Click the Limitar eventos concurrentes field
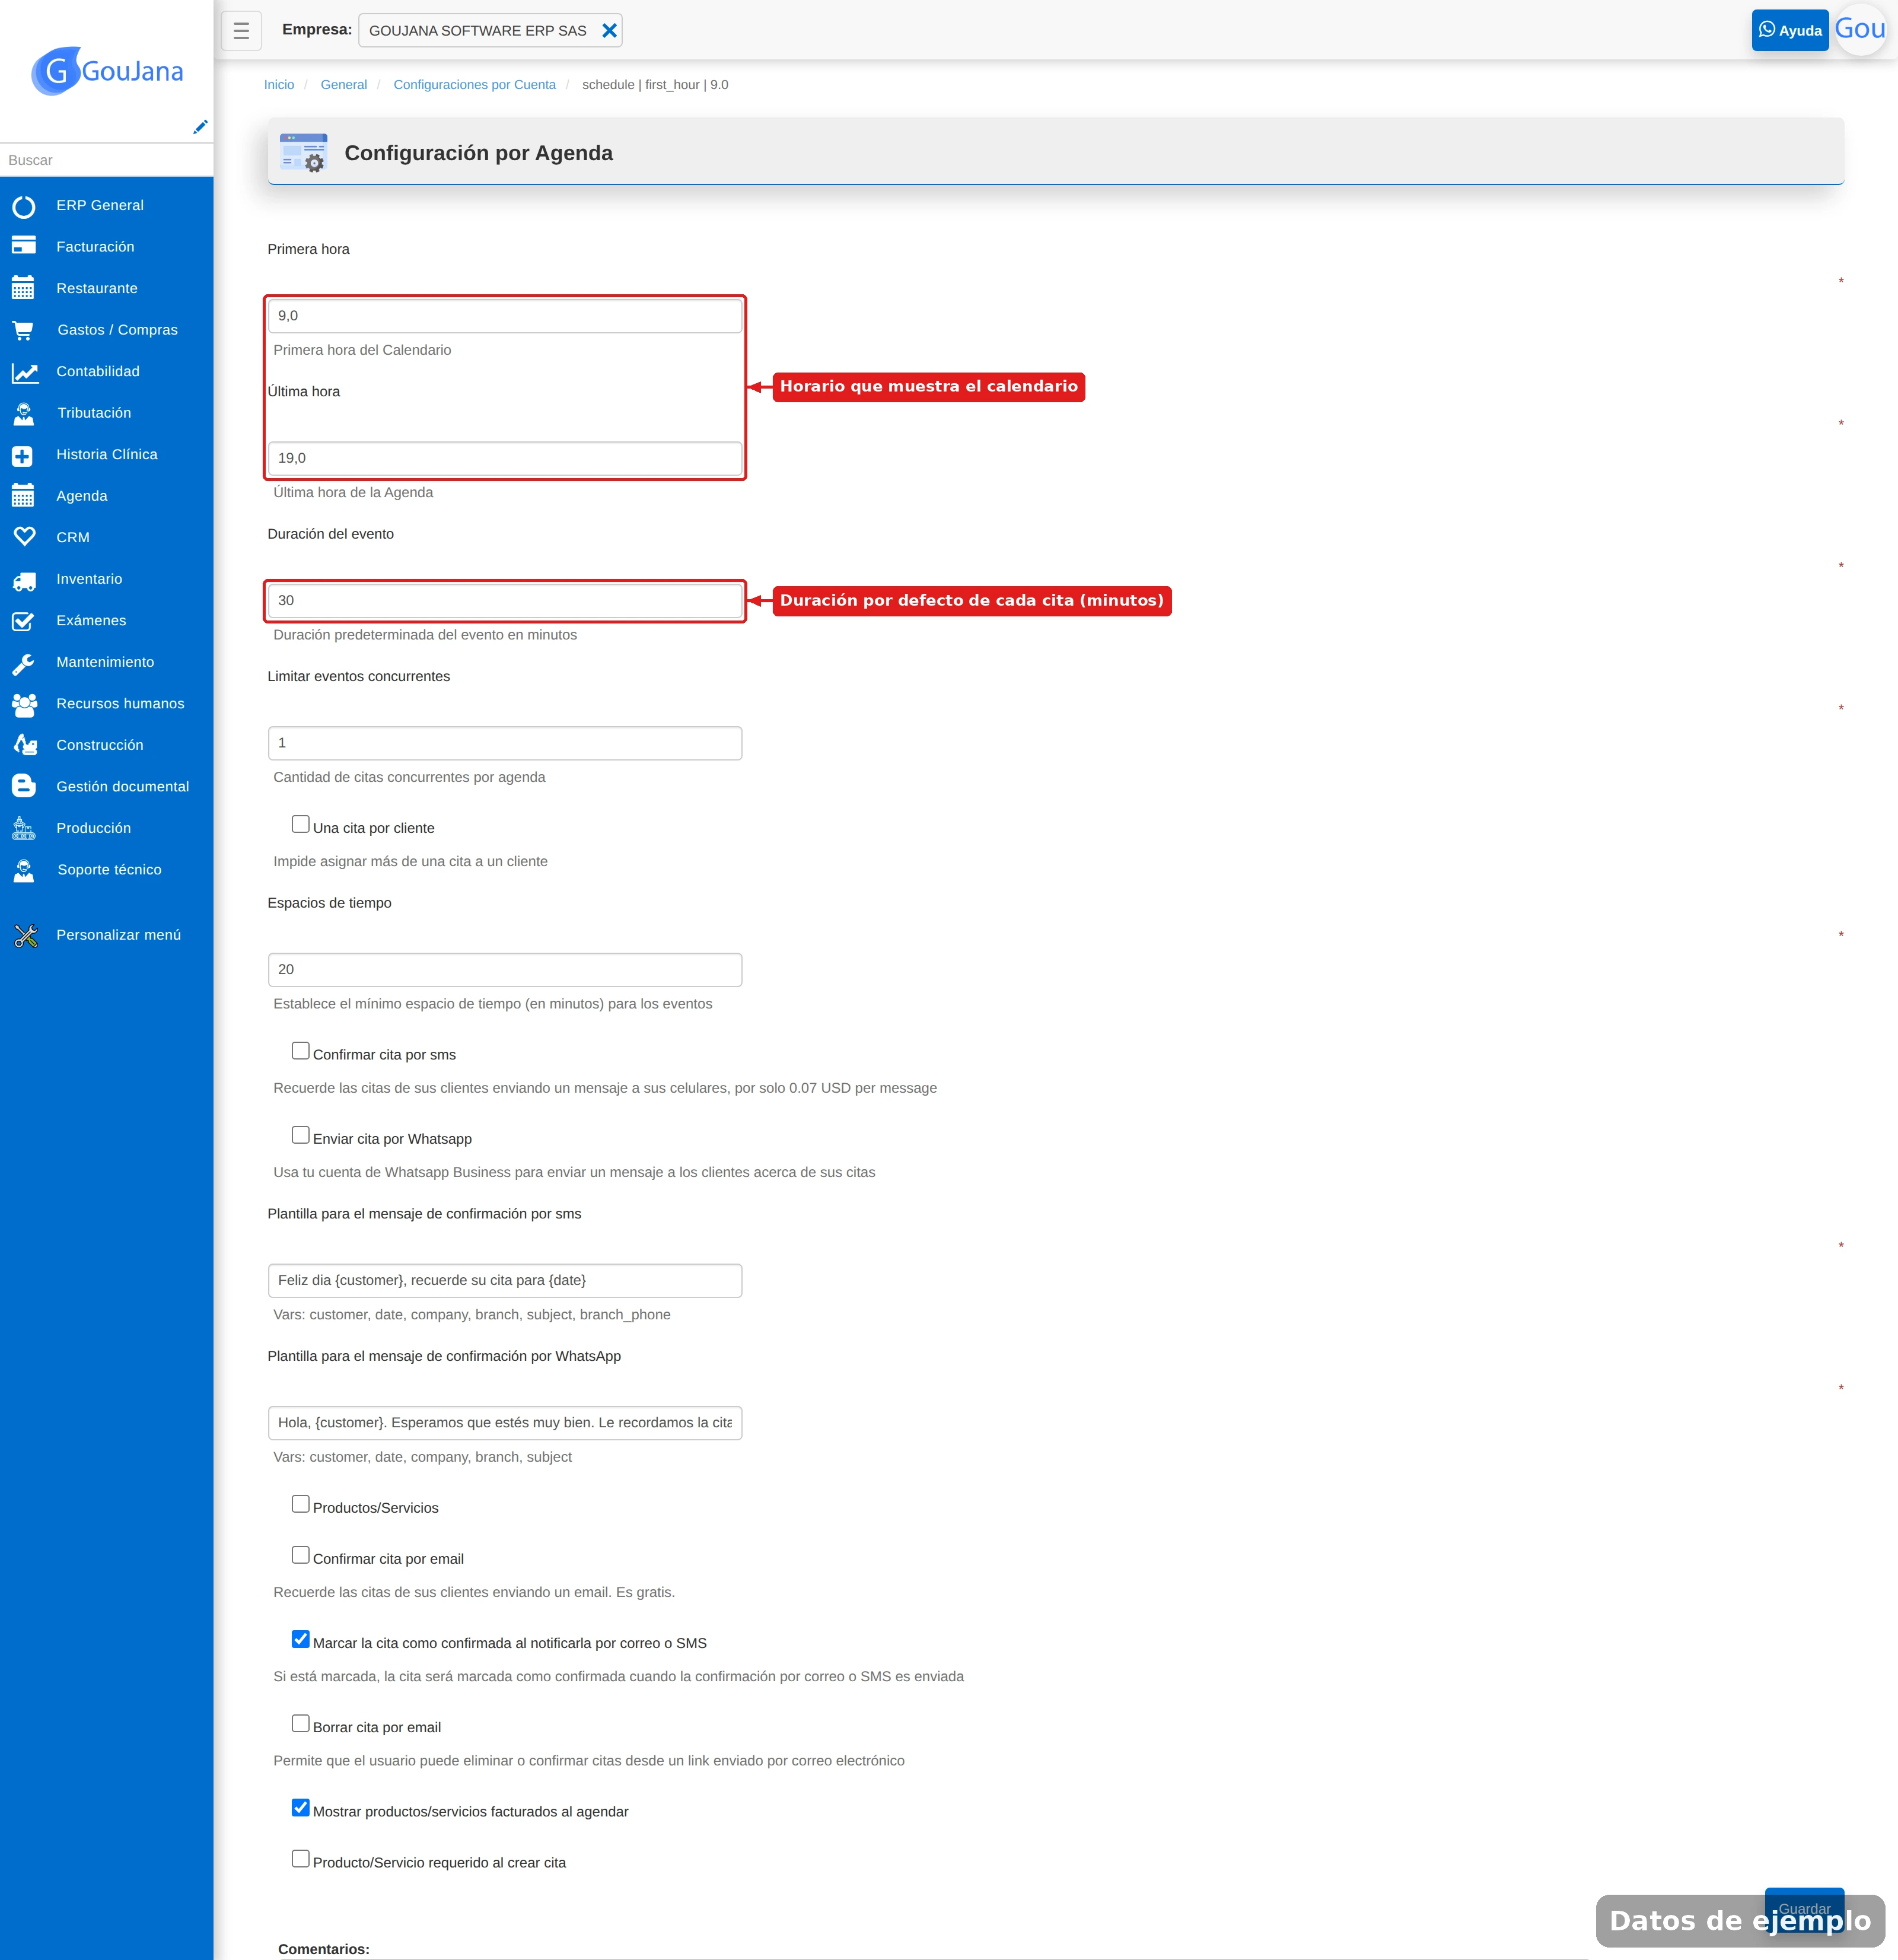 coord(505,743)
